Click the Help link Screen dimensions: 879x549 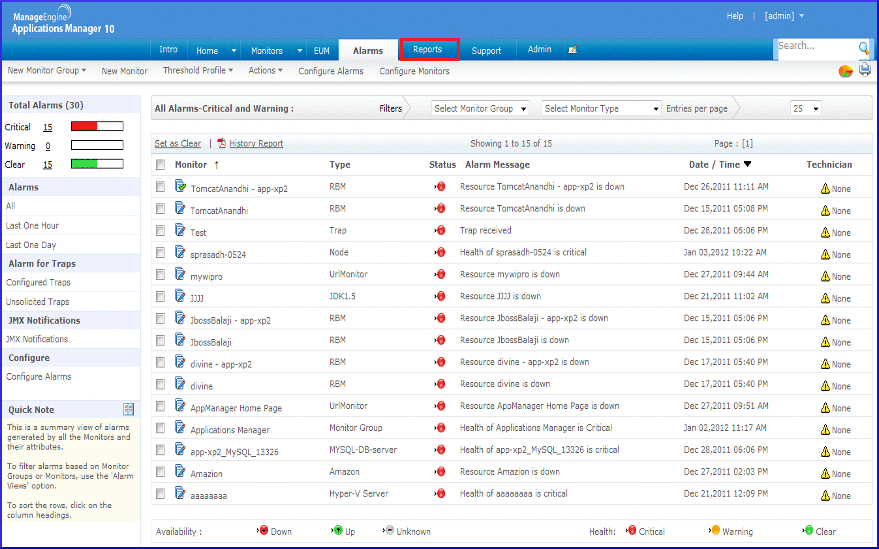pyautogui.click(x=734, y=16)
